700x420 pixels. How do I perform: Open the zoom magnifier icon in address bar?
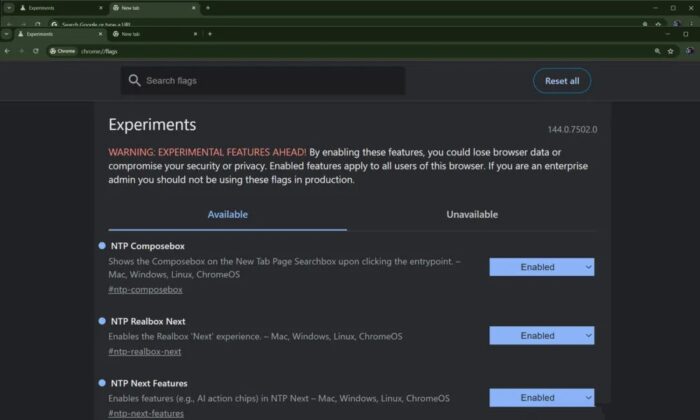coord(657,50)
